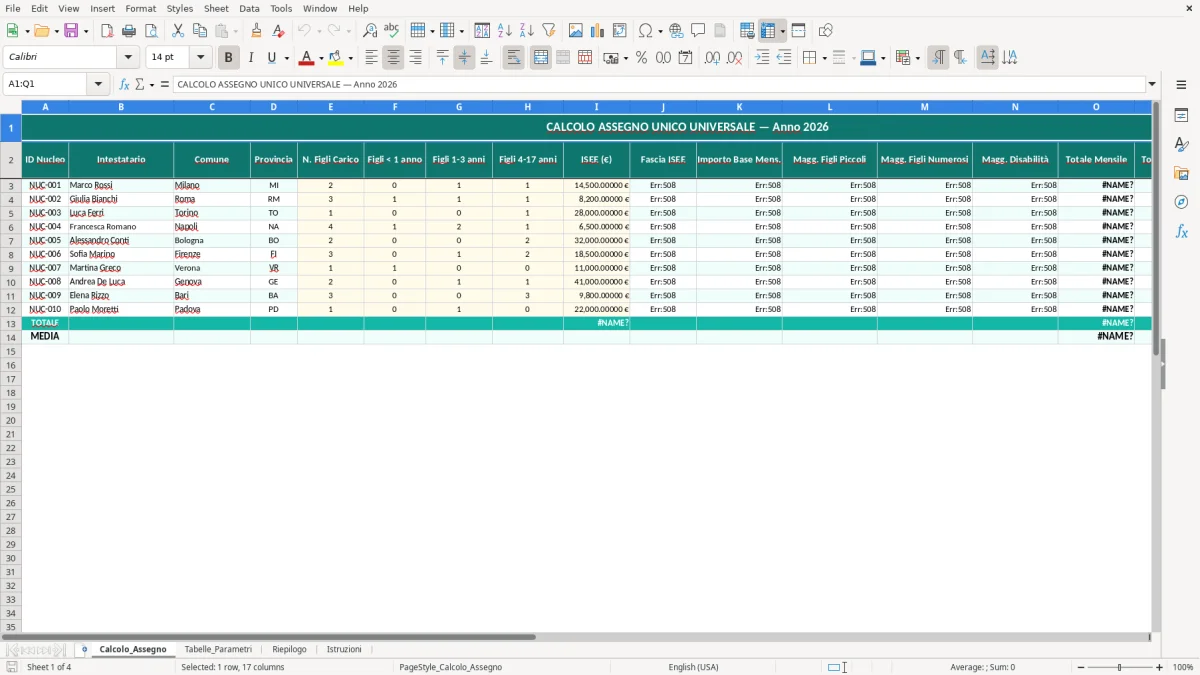Open the Sheet menu
This screenshot has width=1200, height=675.
pyautogui.click(x=217, y=8)
